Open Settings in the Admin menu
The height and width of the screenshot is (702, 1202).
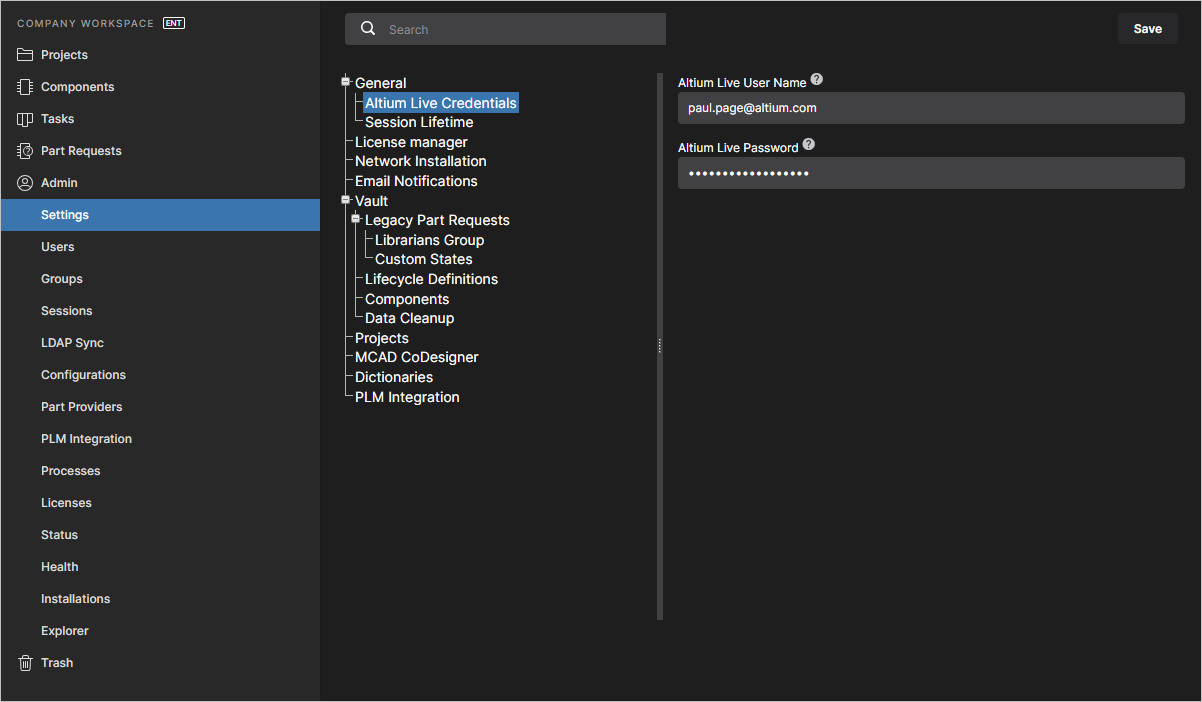pyautogui.click(x=160, y=215)
